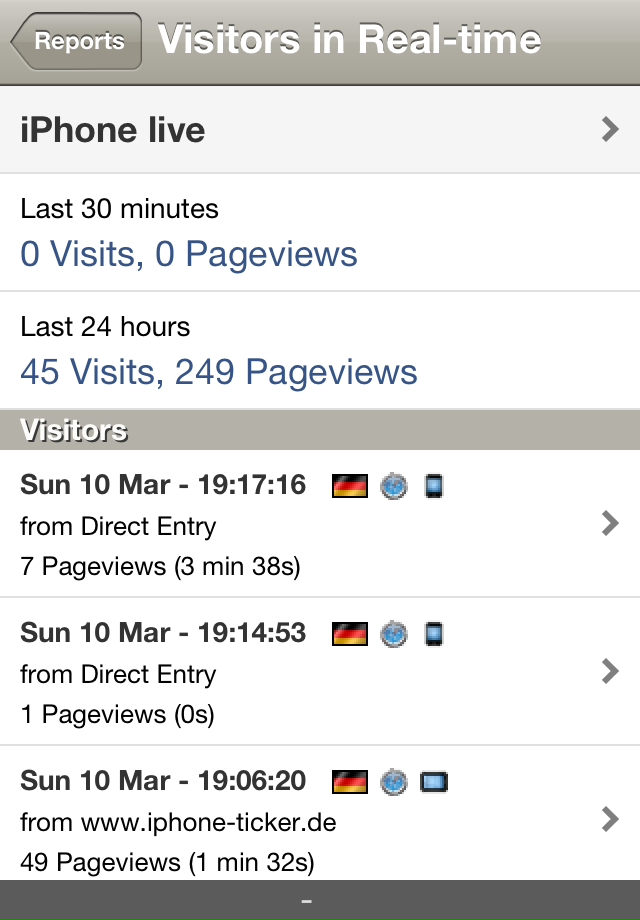640x920 pixels.
Task: Select the 0 Visits, 0 Pageviews summary
Action: (x=189, y=254)
